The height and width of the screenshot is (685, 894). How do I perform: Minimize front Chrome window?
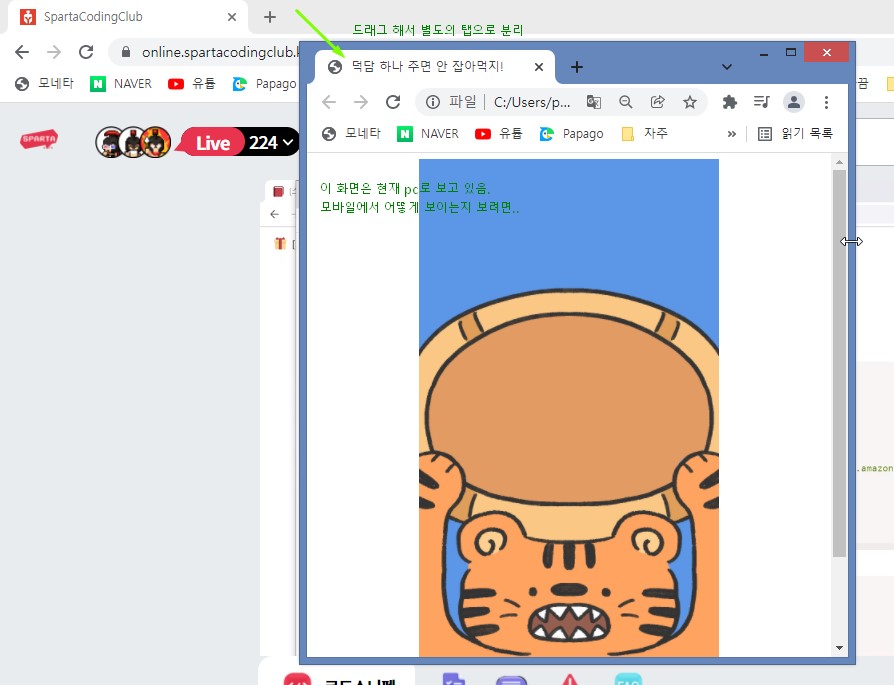click(764, 53)
